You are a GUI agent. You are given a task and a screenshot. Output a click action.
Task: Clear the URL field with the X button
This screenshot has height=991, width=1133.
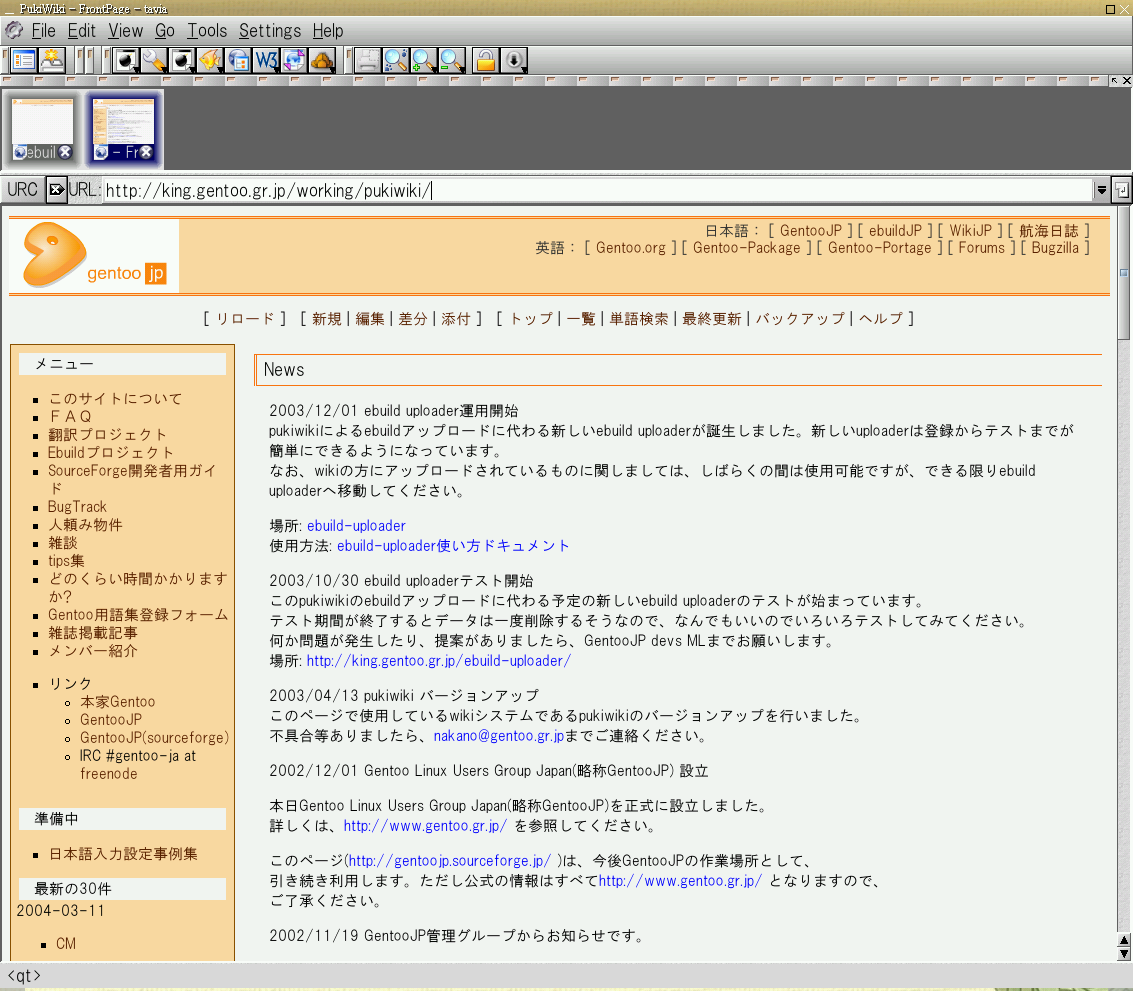click(x=56, y=190)
